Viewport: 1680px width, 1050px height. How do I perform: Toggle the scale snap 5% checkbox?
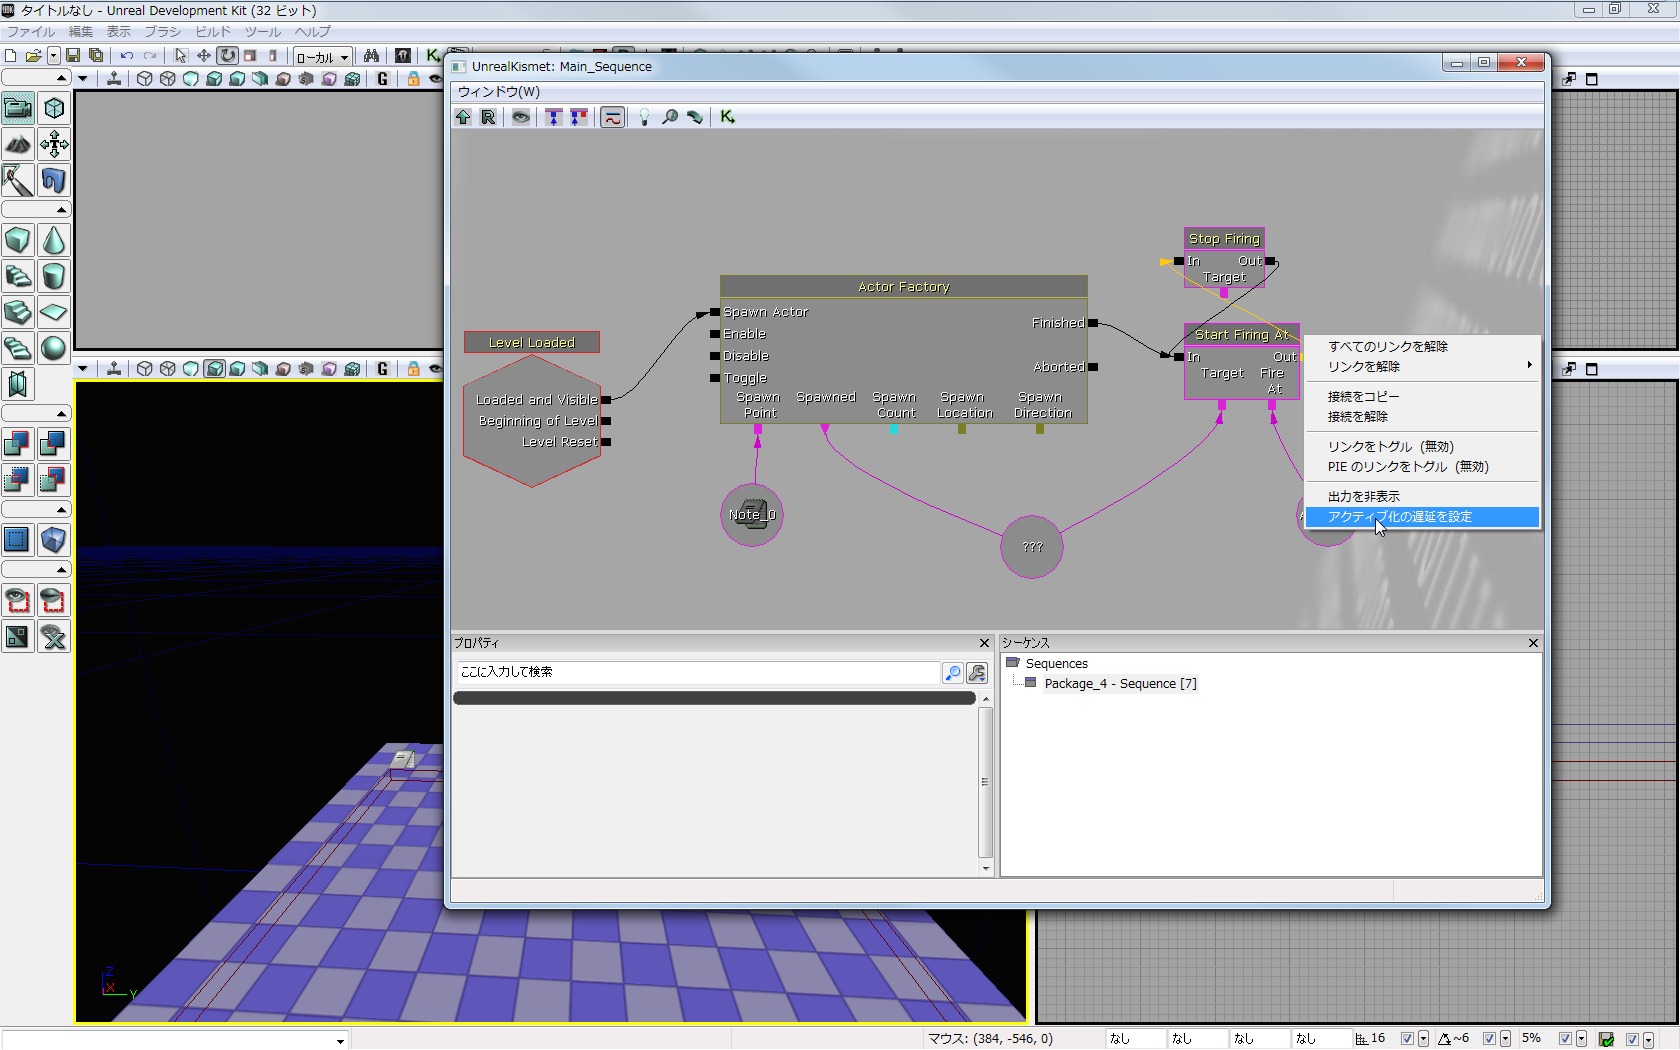coord(1565,1039)
